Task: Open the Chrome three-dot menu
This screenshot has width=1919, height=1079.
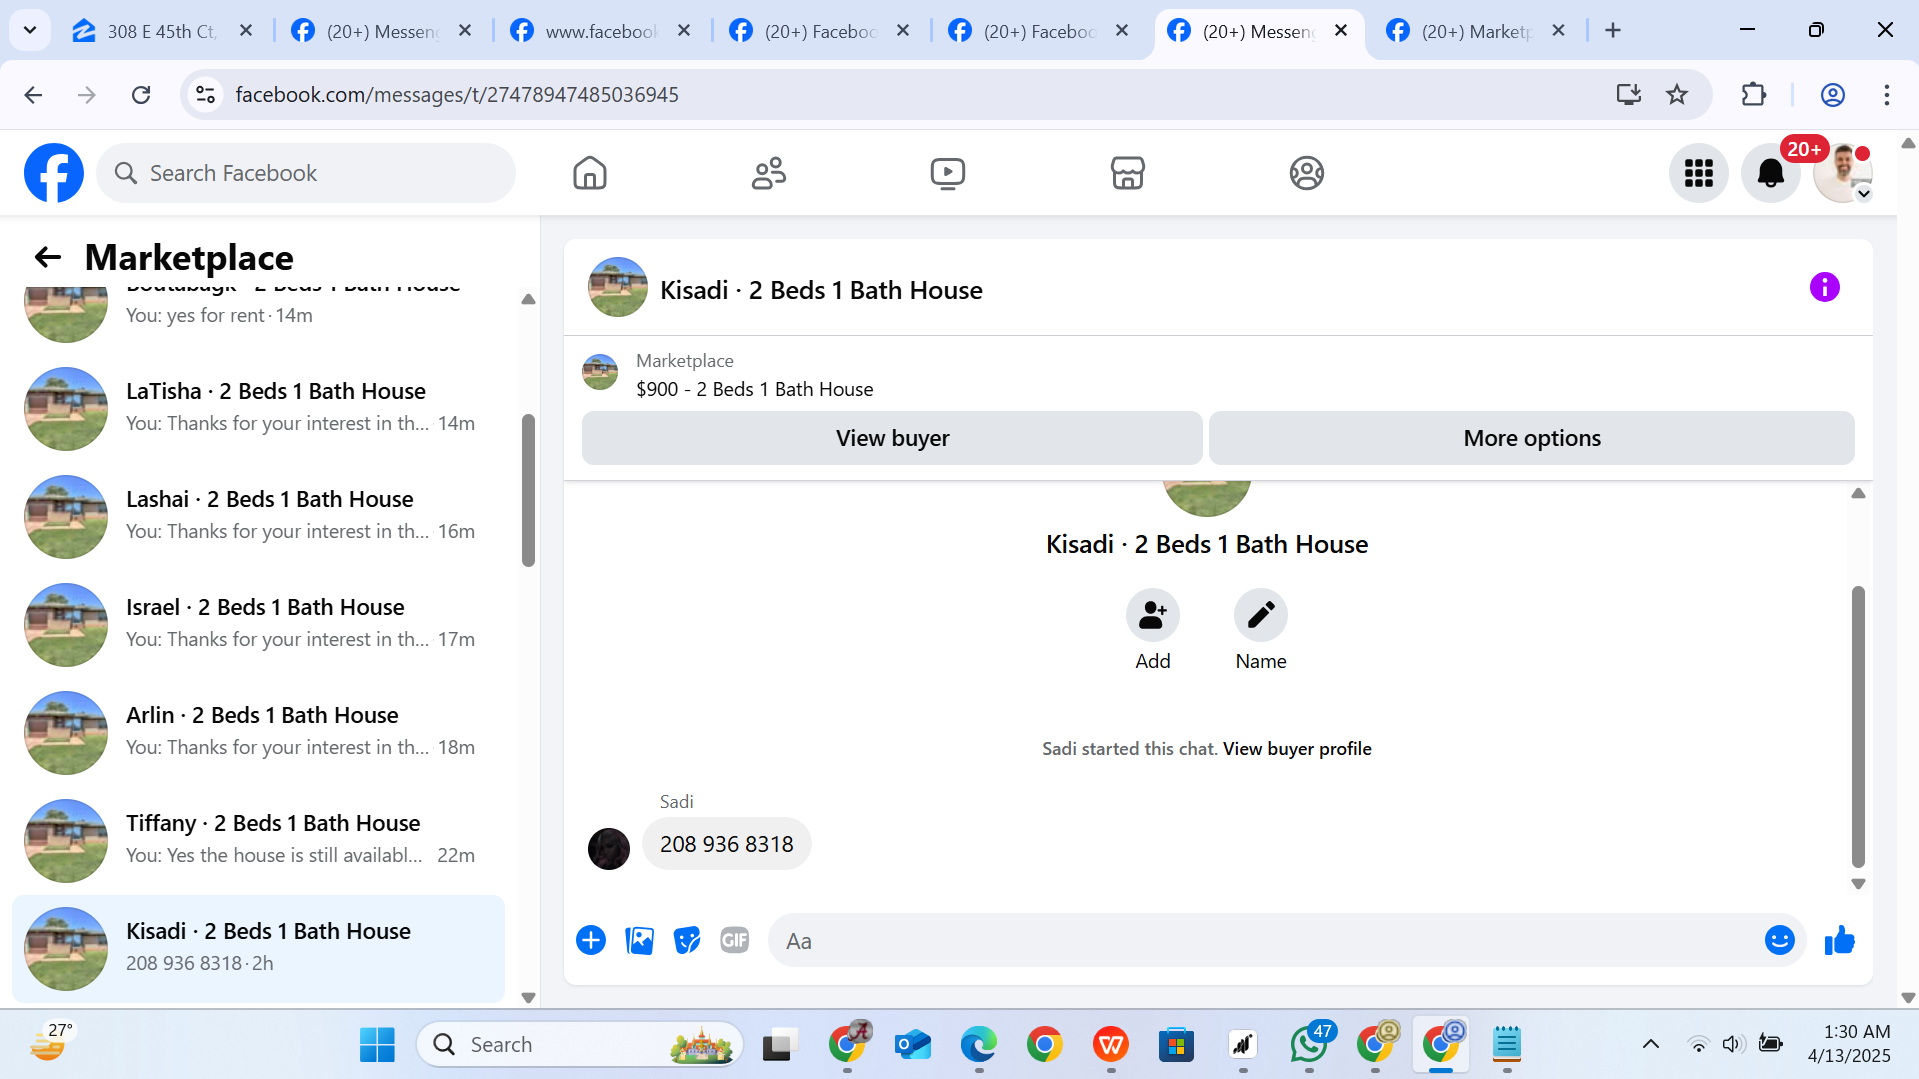Action: [1887, 95]
